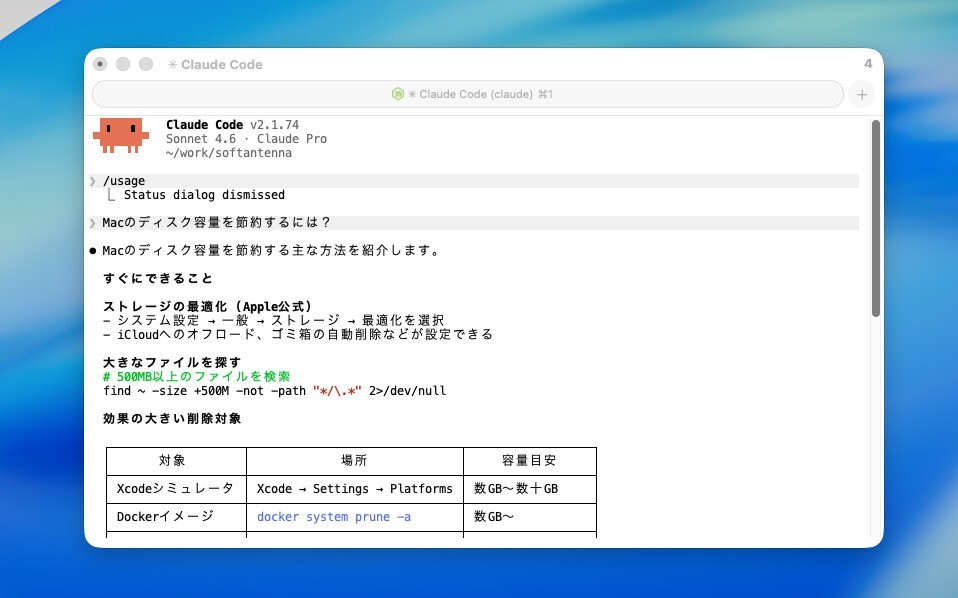This screenshot has height=598, width=958.
Task: Click the find command with -size +500M
Action: pos(275,390)
